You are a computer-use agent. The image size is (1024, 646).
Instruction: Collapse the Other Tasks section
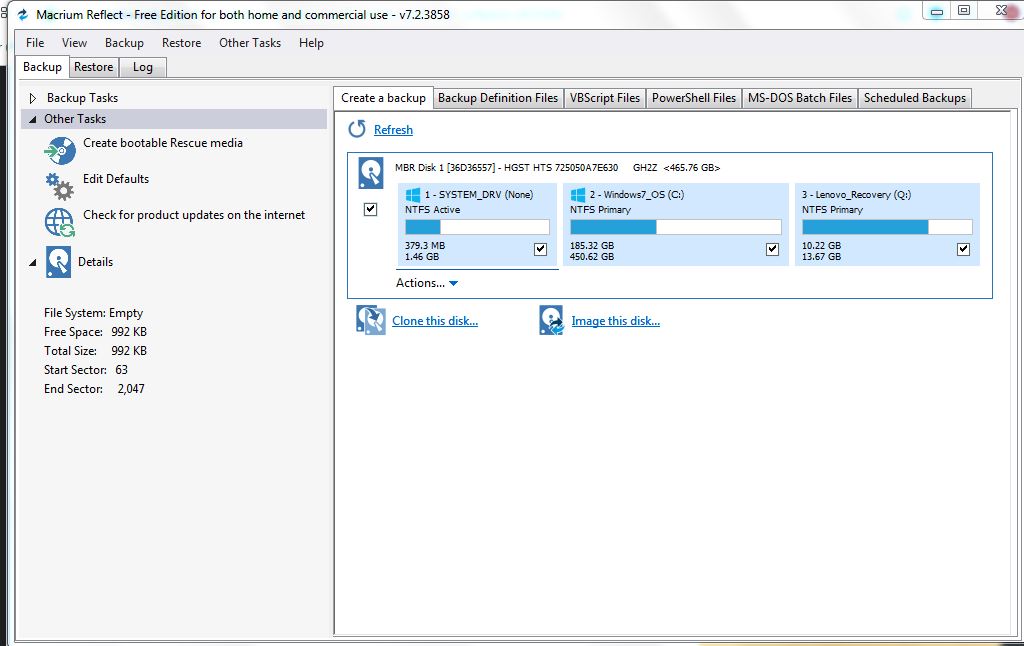point(32,120)
